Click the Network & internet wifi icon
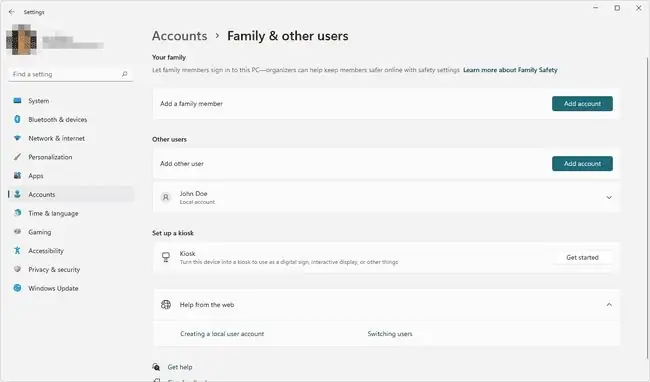 click(17, 138)
